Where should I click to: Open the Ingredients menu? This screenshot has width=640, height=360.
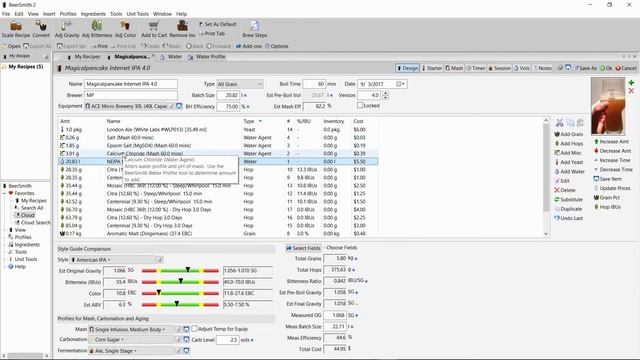tap(93, 14)
